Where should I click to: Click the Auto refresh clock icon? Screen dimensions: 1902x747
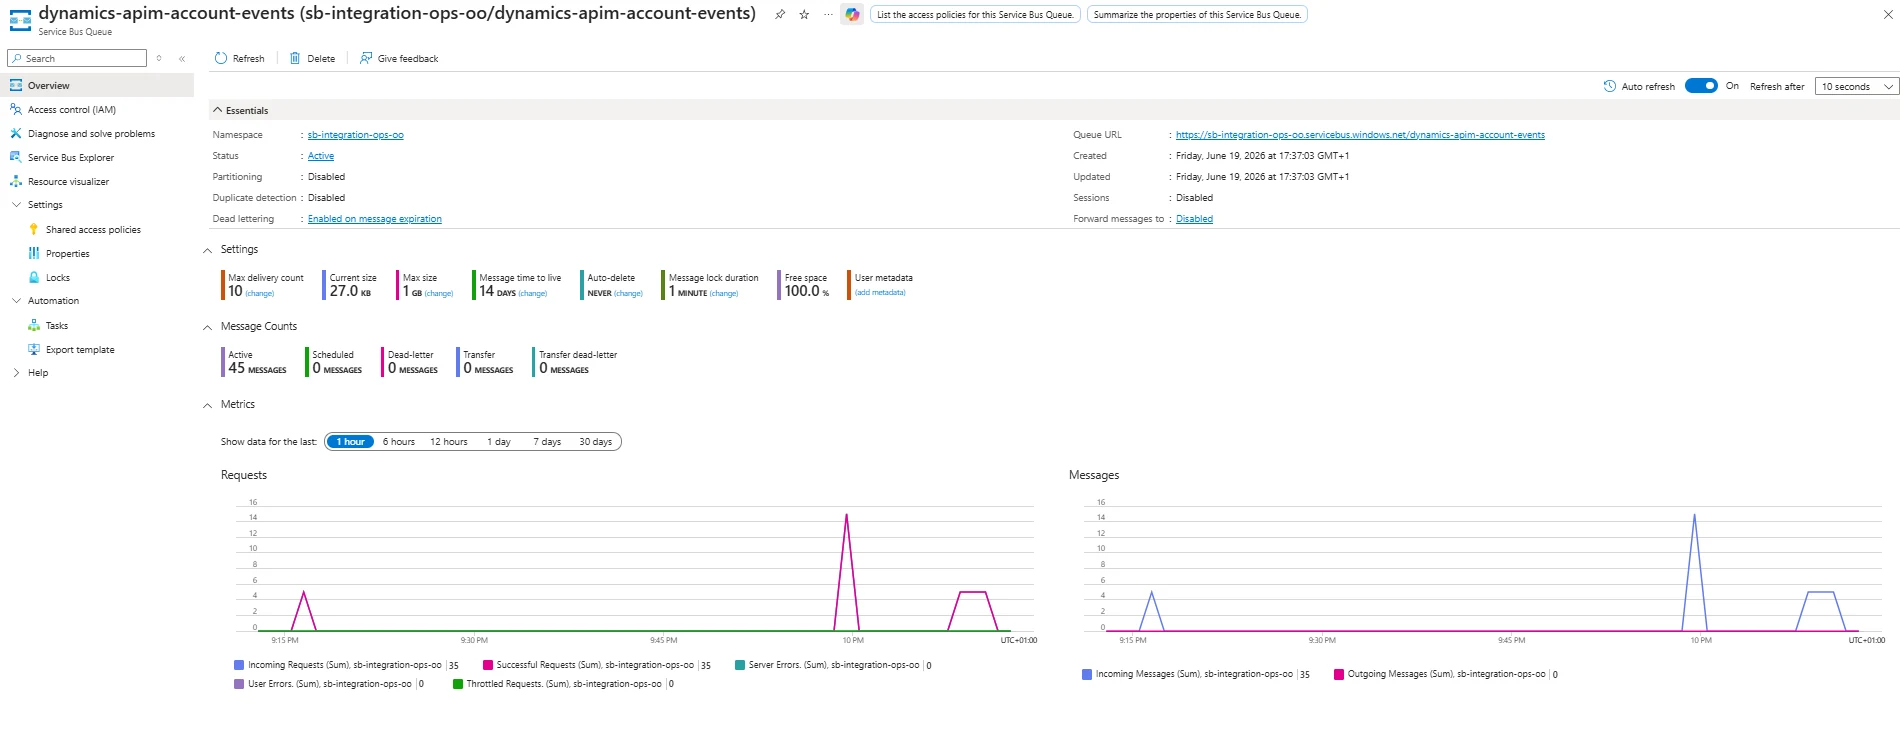tap(1609, 86)
